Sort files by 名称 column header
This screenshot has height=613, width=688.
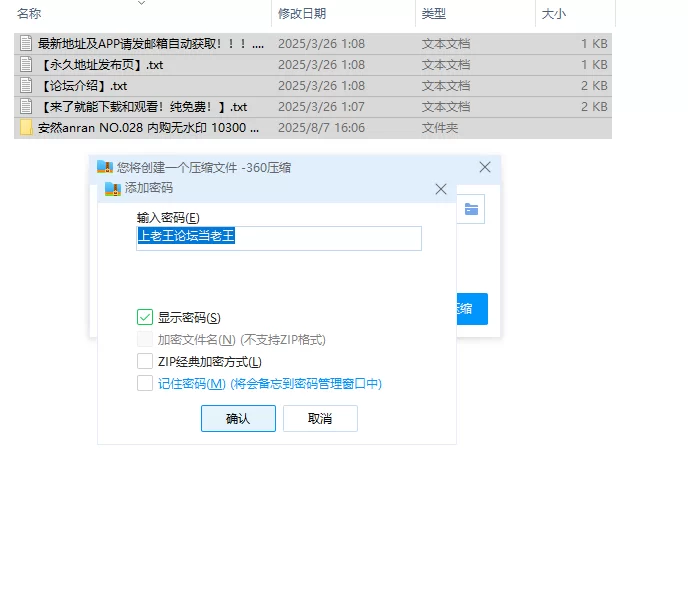pos(29,14)
